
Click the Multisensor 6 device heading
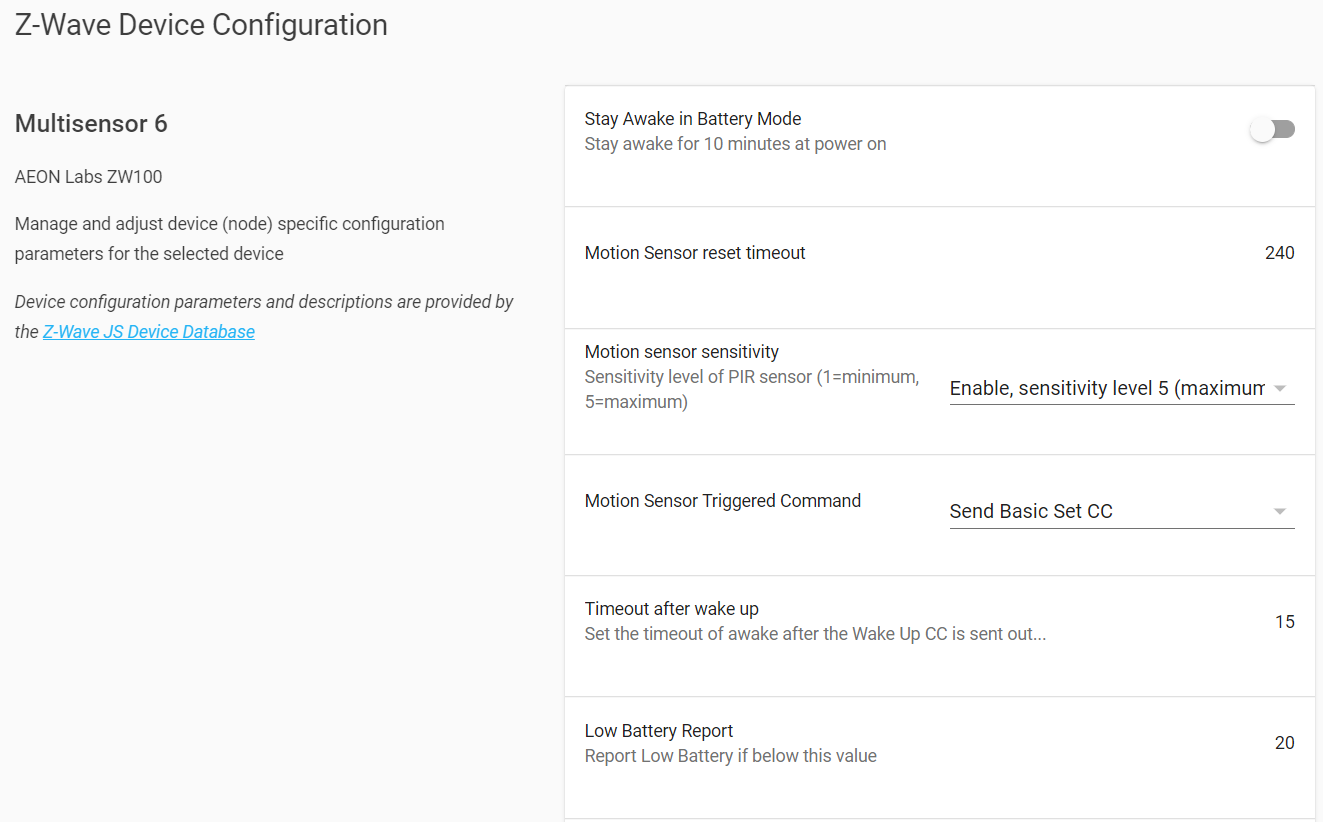90,123
